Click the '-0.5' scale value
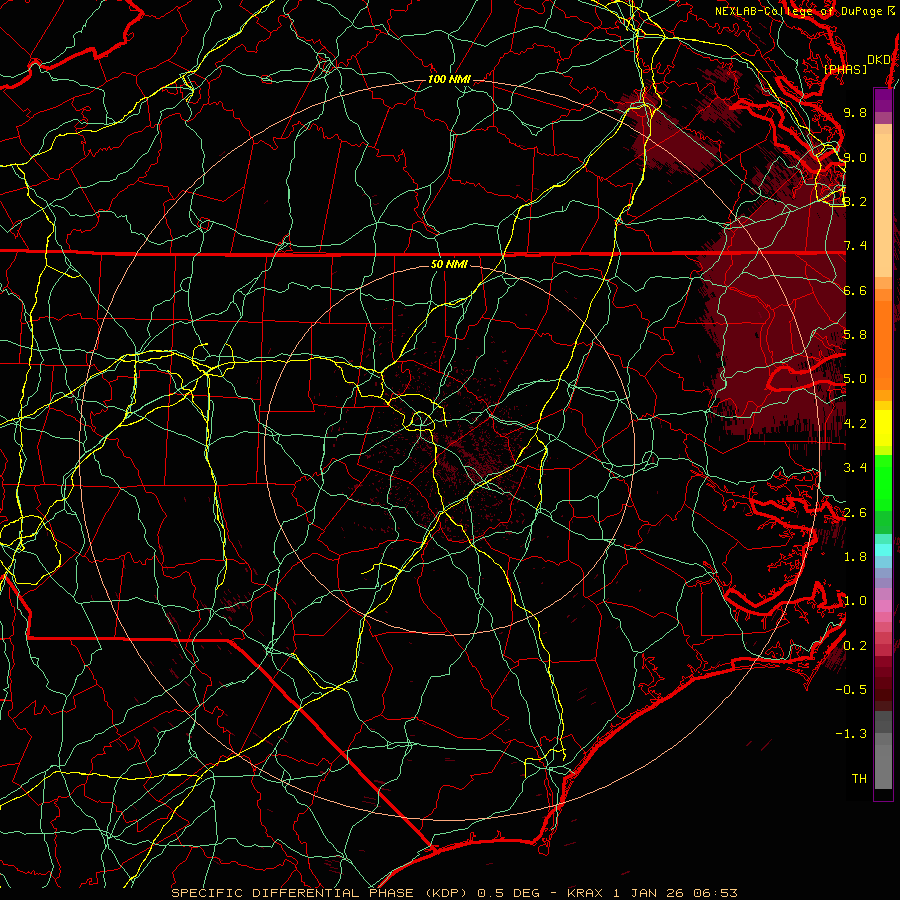This screenshot has height=900, width=900. point(851,690)
